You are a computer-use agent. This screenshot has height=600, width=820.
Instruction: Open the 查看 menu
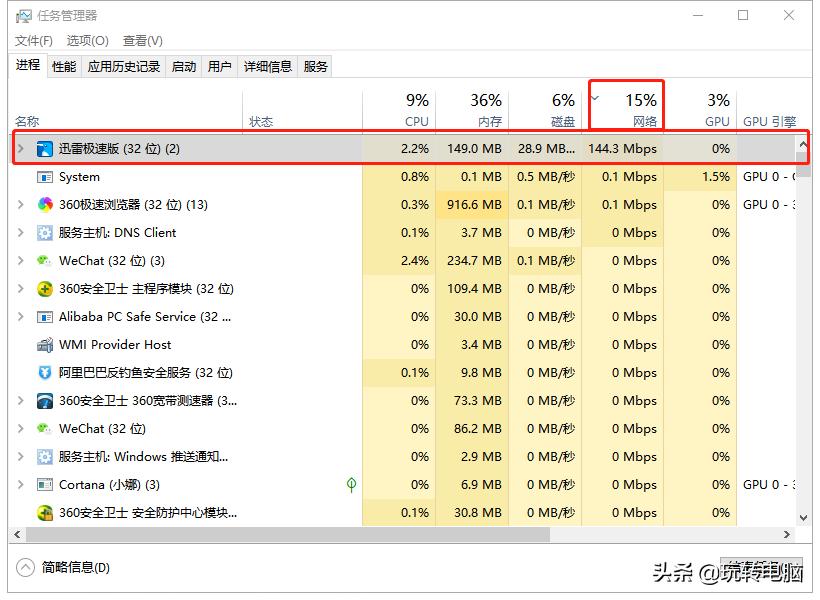click(x=142, y=41)
